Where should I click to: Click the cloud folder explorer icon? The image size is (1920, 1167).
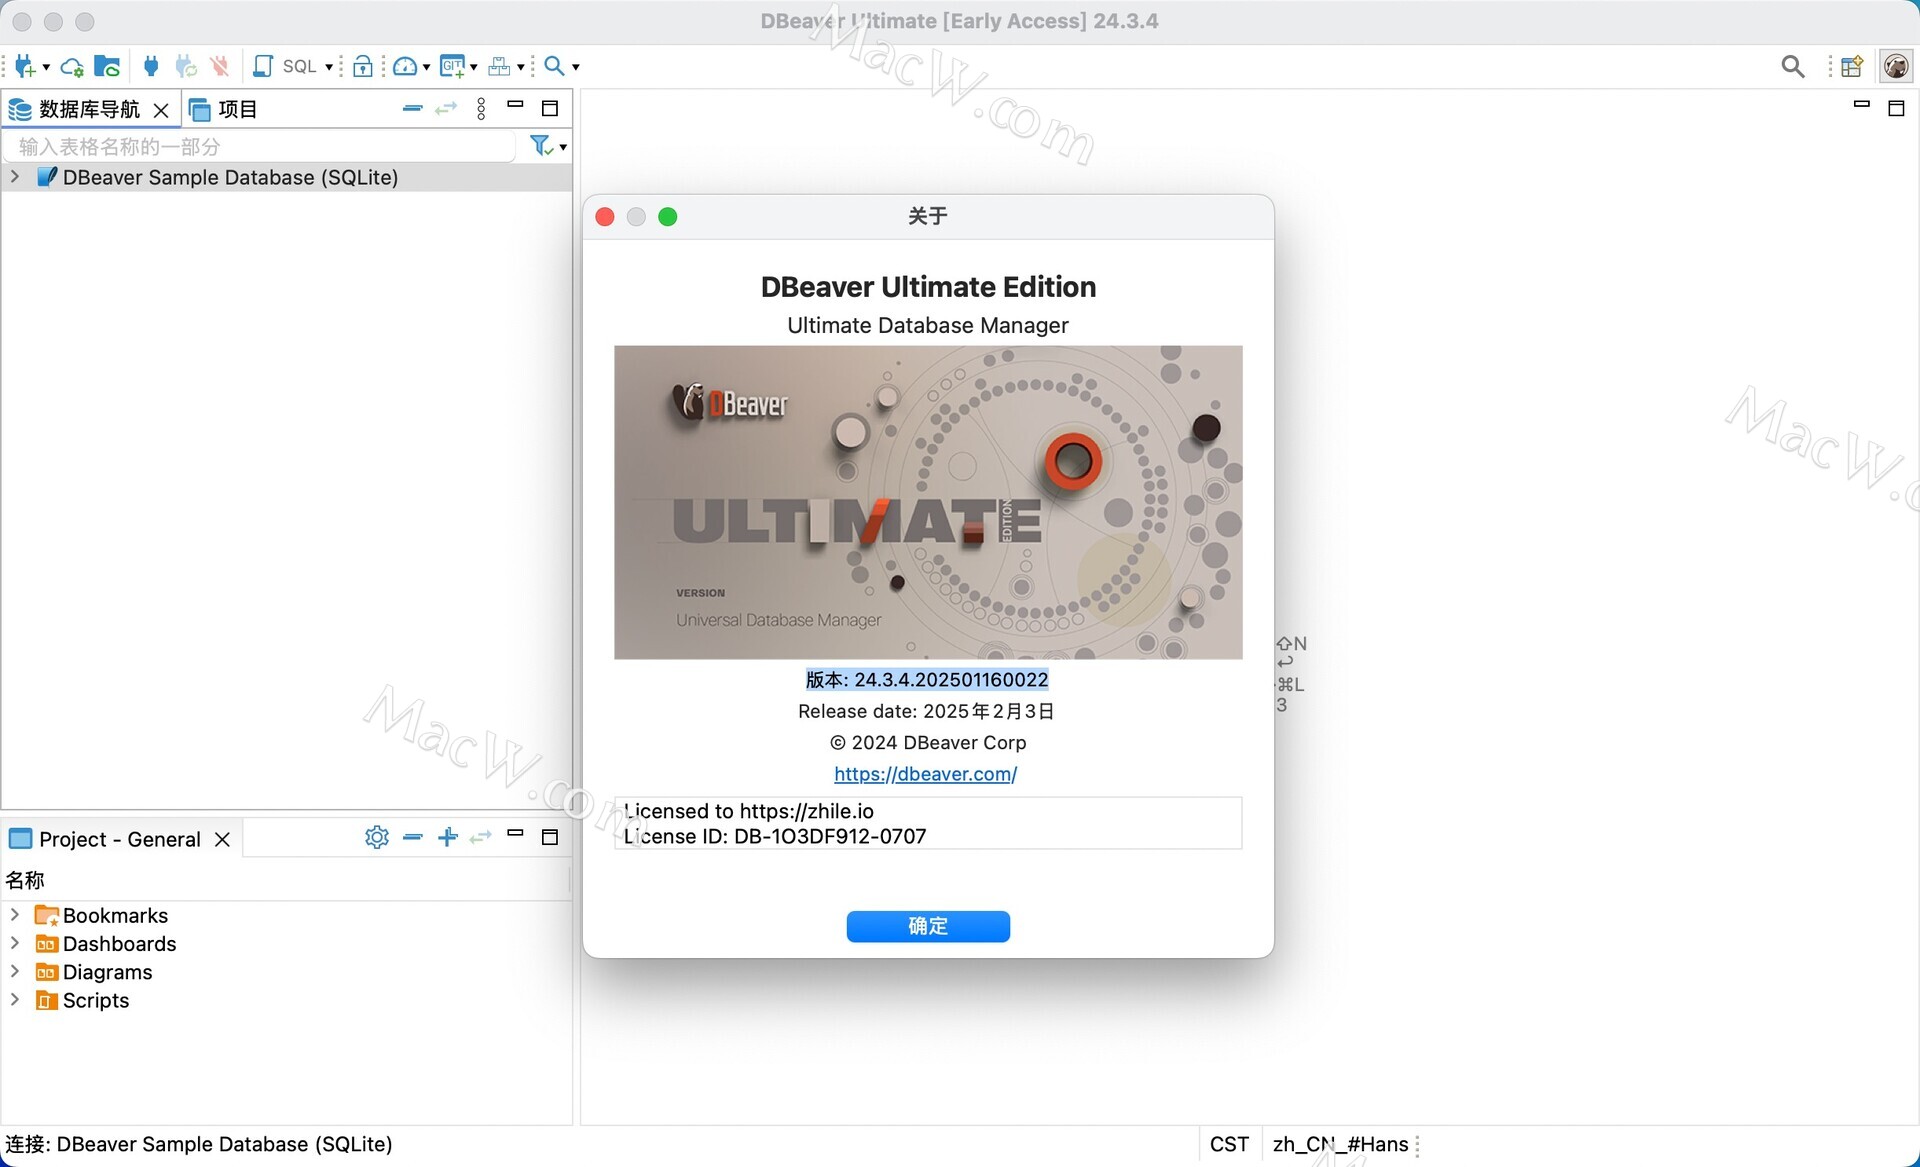107,66
